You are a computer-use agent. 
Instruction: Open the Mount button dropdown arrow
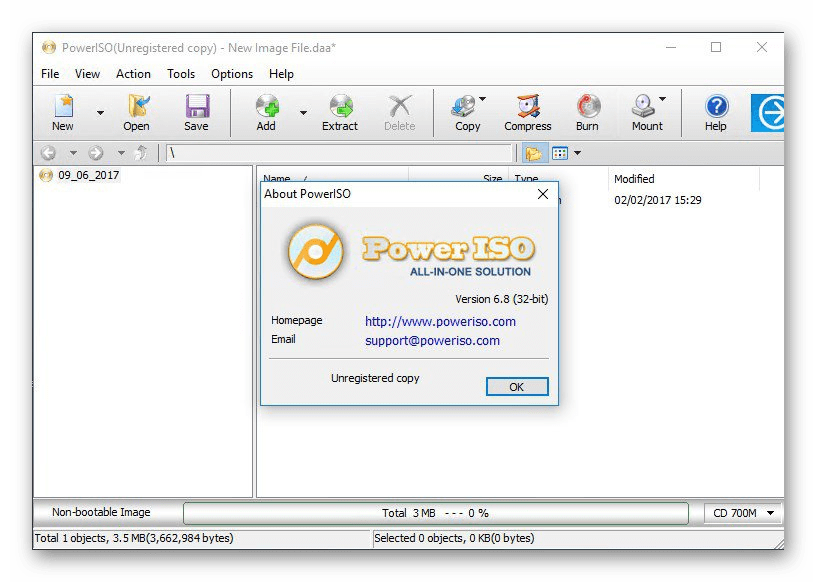pos(662,99)
